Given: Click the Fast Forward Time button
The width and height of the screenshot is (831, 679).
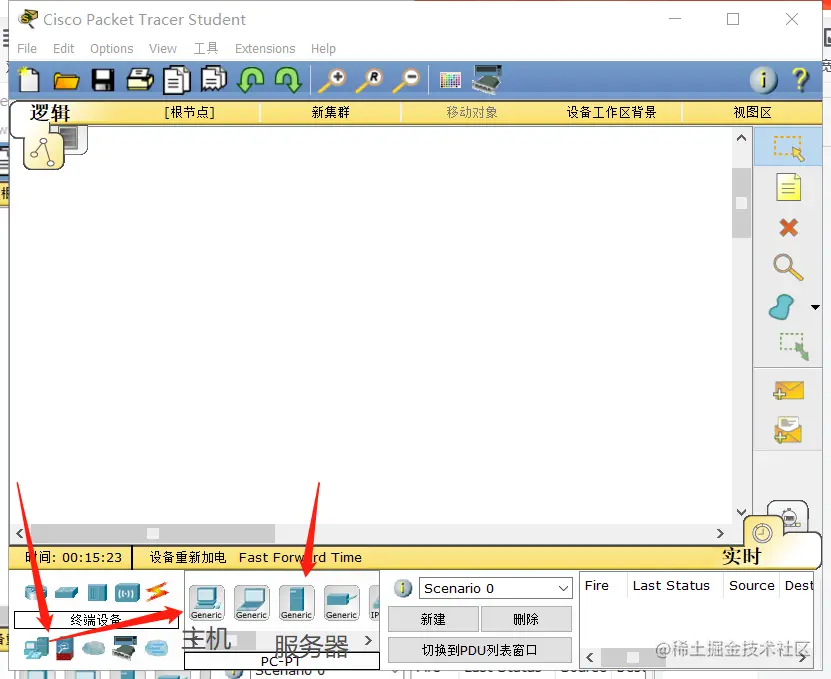Looking at the screenshot, I should click(300, 558).
